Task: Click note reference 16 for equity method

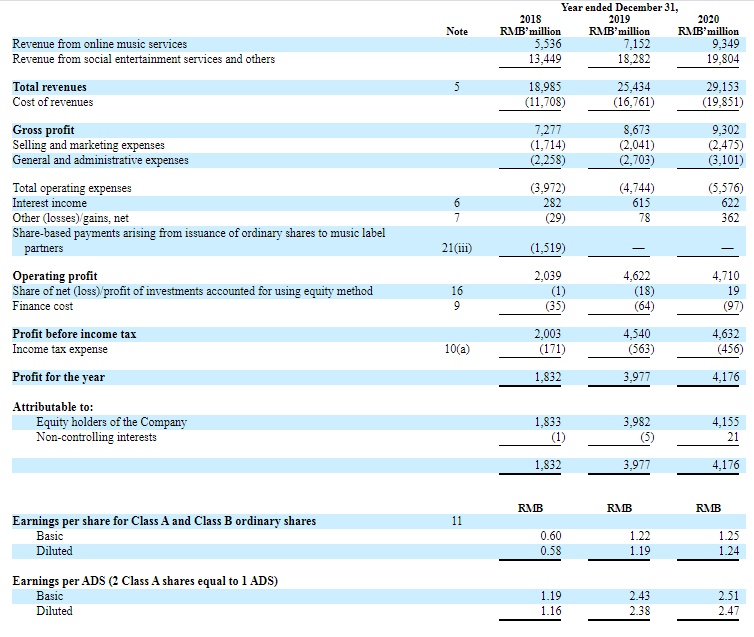Action: coord(457,291)
